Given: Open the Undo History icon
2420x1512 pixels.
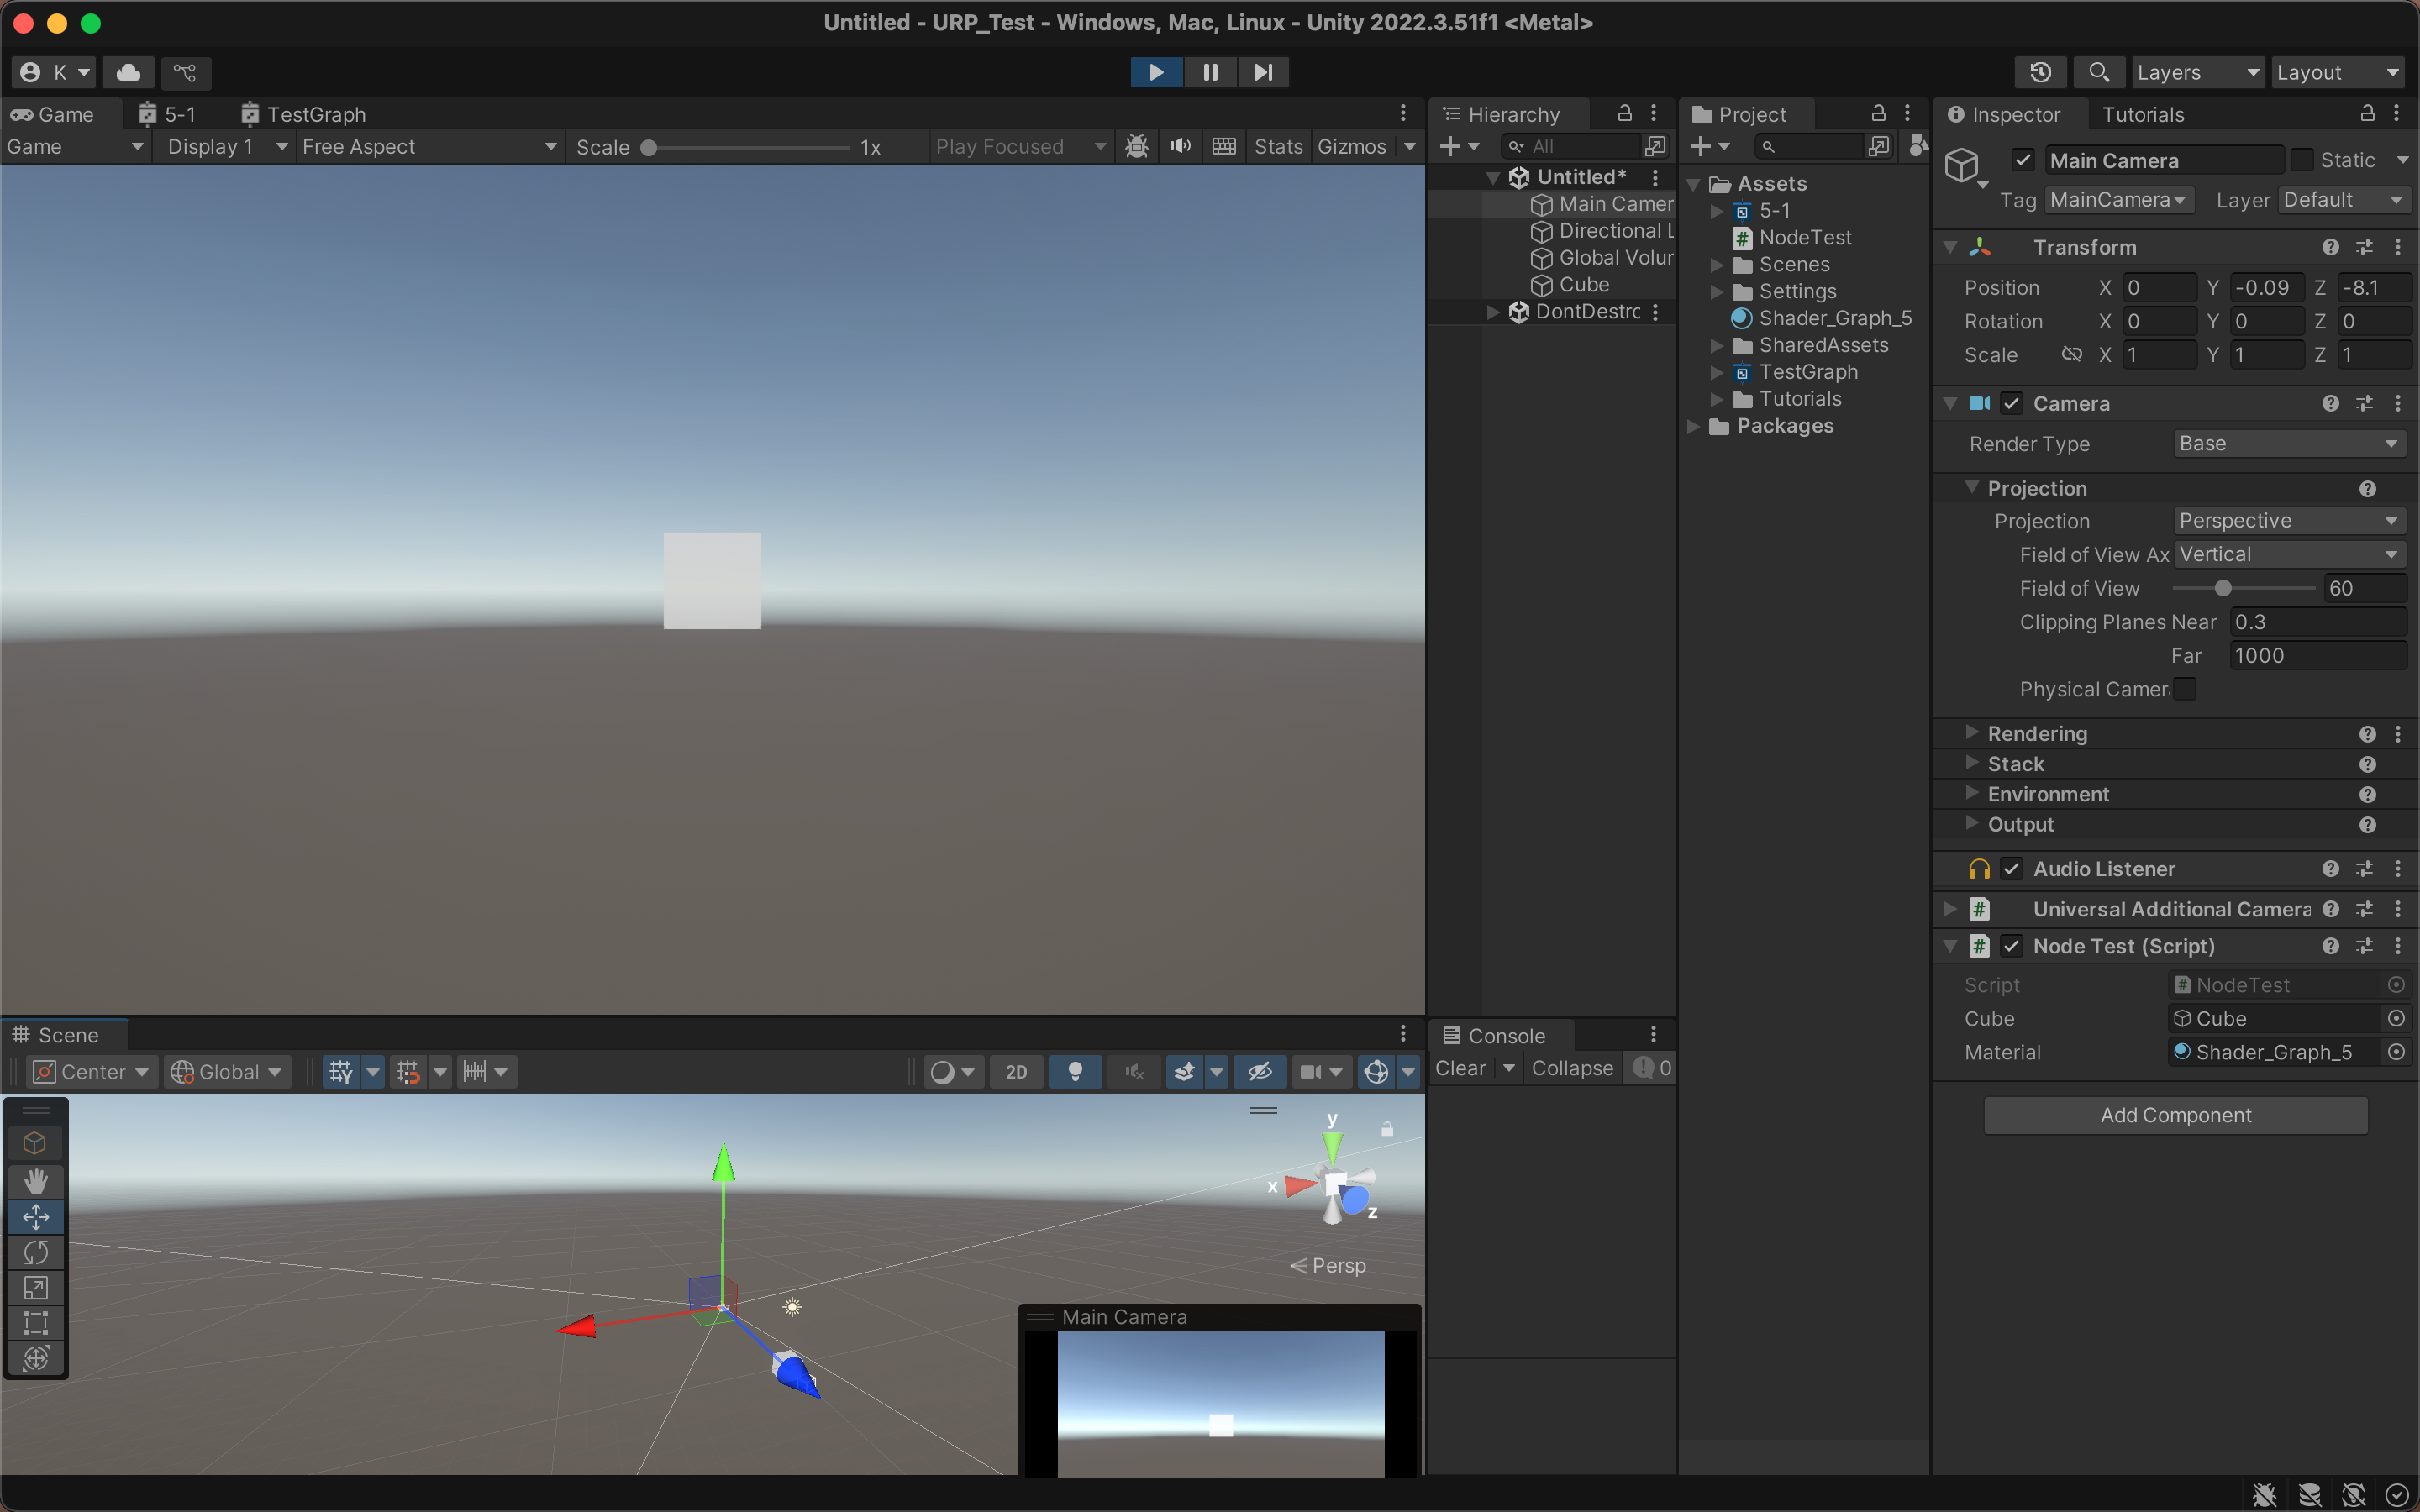Looking at the screenshot, I should (2040, 72).
